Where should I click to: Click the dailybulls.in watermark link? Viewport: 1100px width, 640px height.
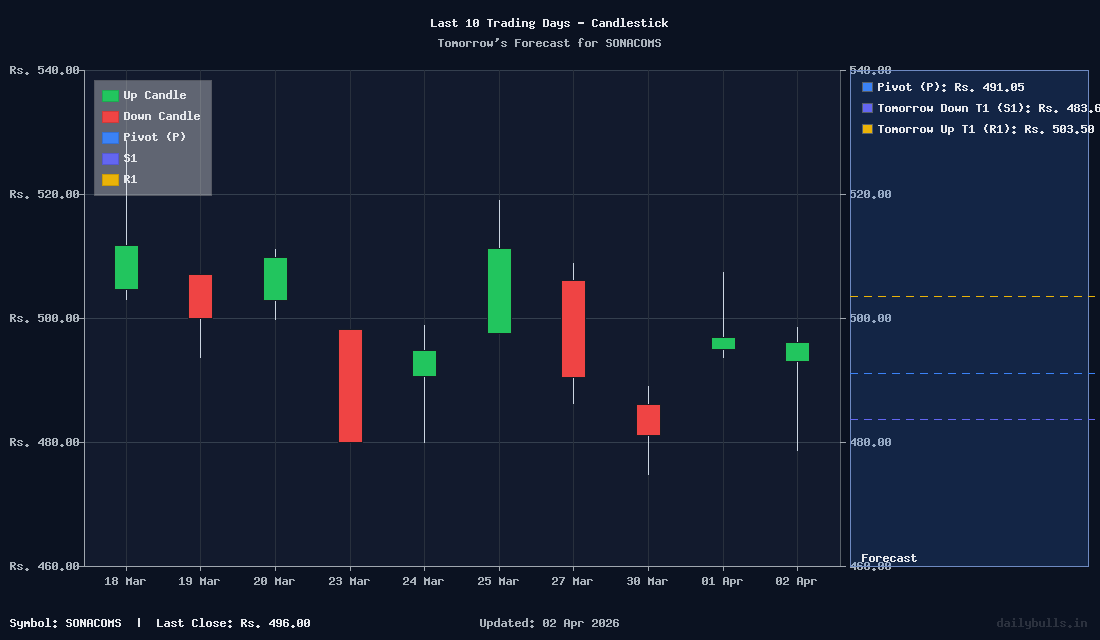pos(1040,623)
